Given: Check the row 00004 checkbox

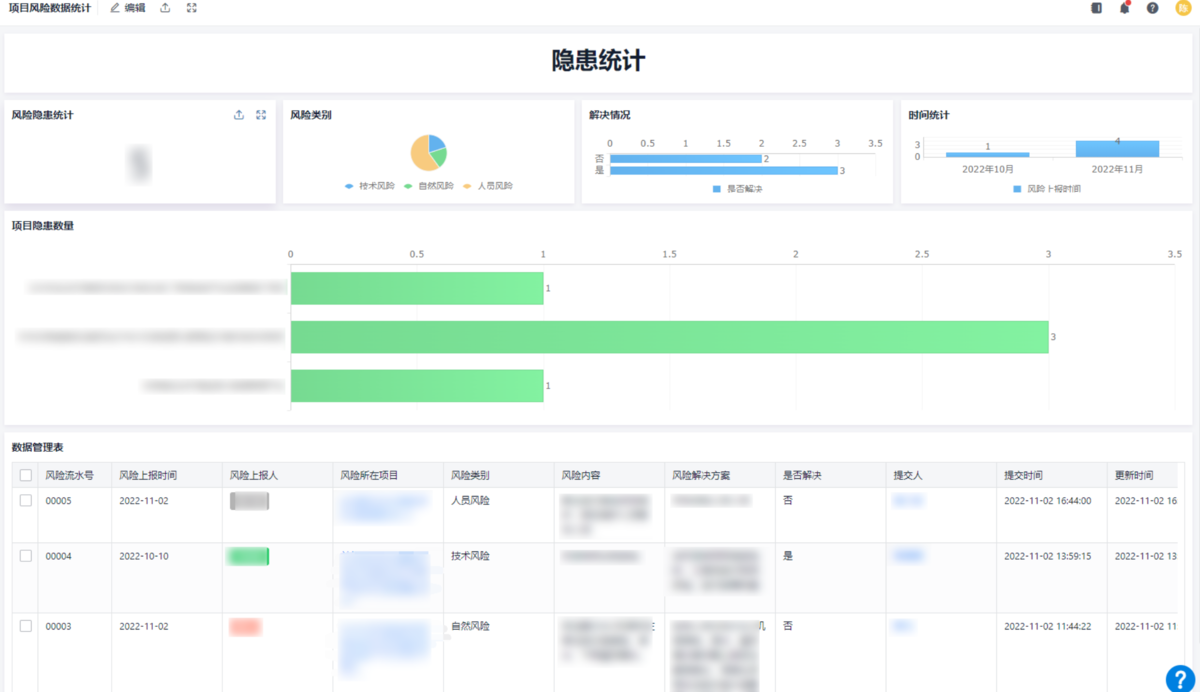Looking at the screenshot, I should tap(26, 556).
